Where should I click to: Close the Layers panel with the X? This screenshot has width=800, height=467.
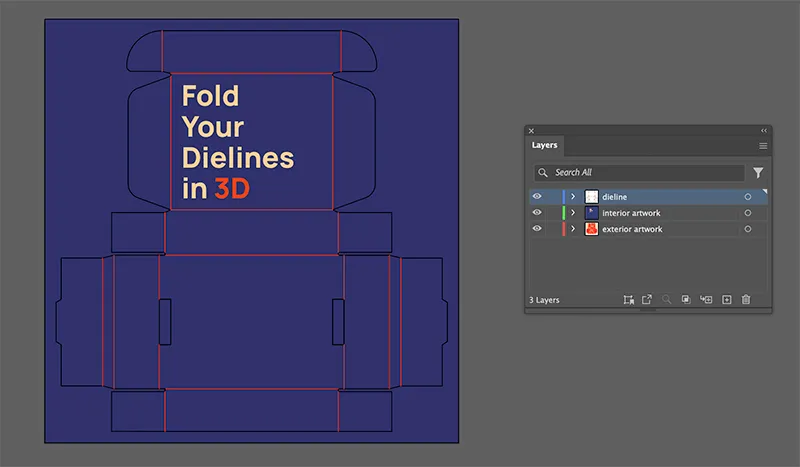531,131
